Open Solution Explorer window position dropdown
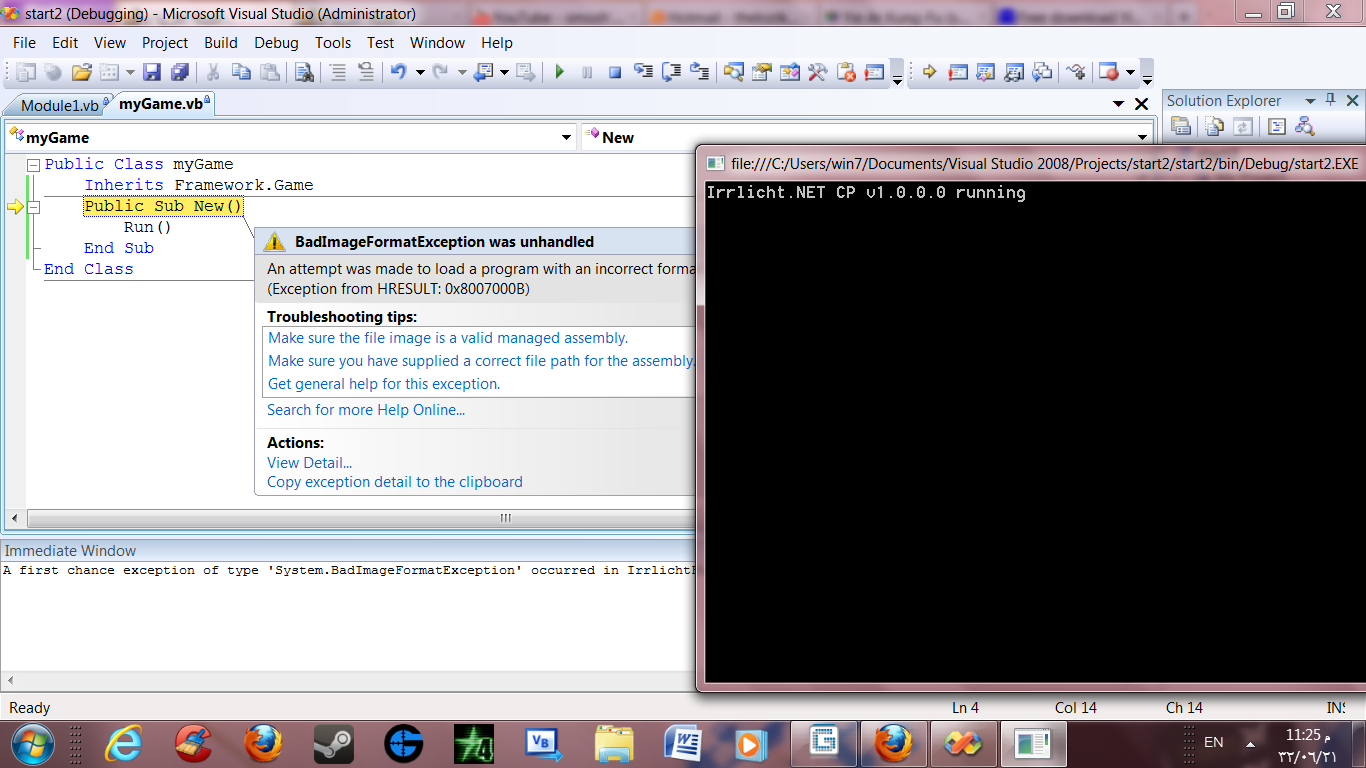The width and height of the screenshot is (1366, 768). 1308,101
